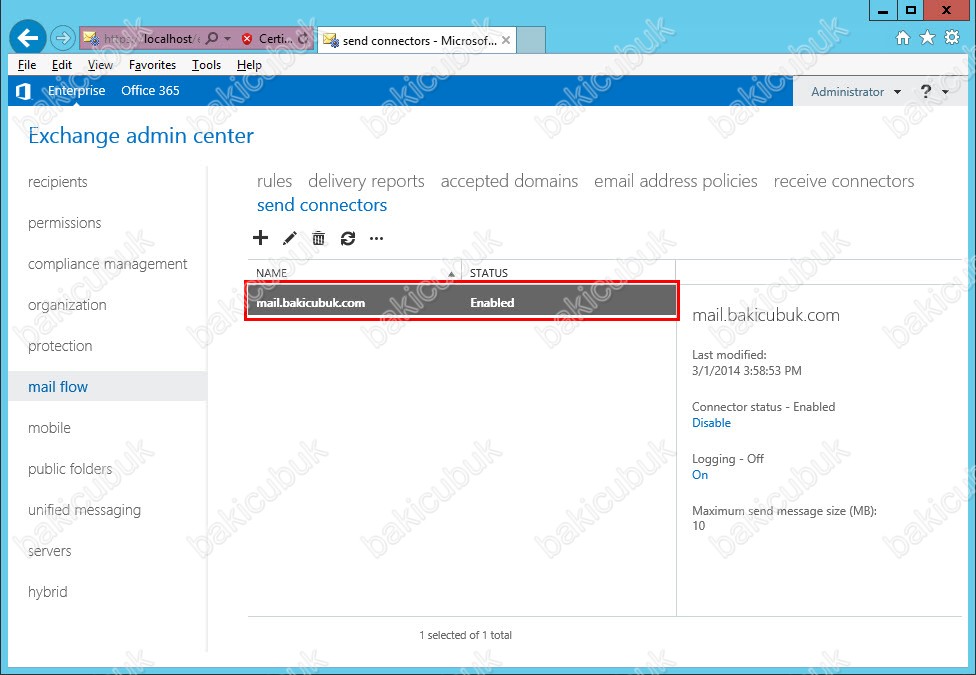Image resolution: width=976 pixels, height=675 pixels.
Task: Open the Favorites menu
Action: (x=152, y=65)
